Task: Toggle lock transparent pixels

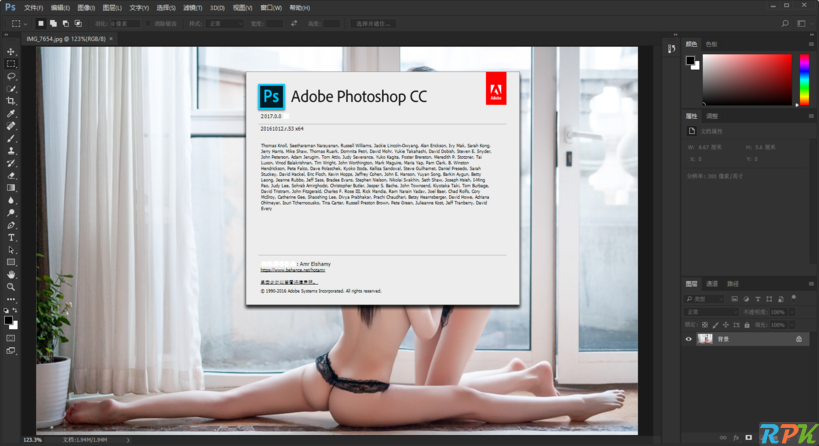Action: click(x=705, y=325)
